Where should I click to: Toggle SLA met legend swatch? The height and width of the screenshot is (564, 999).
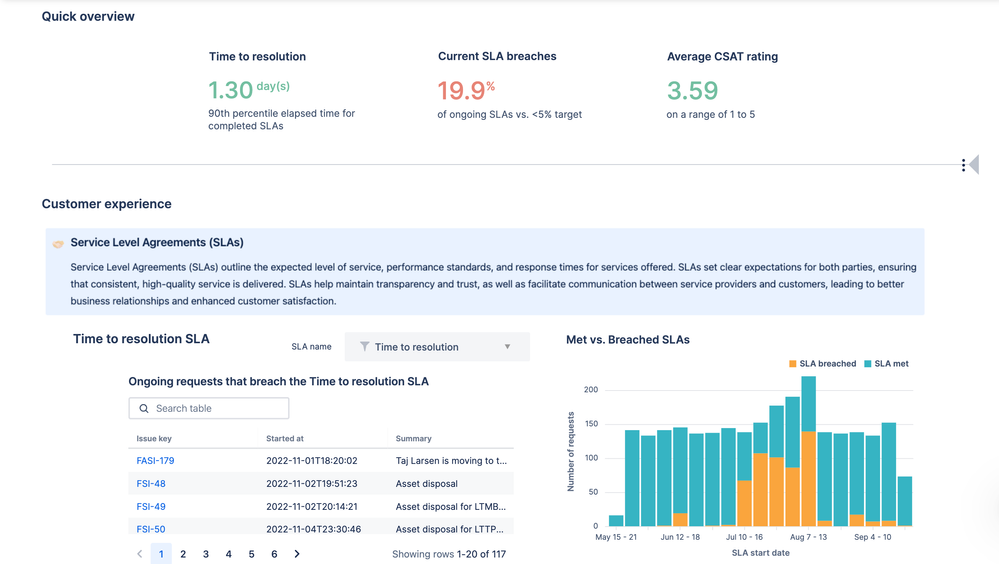(x=868, y=364)
